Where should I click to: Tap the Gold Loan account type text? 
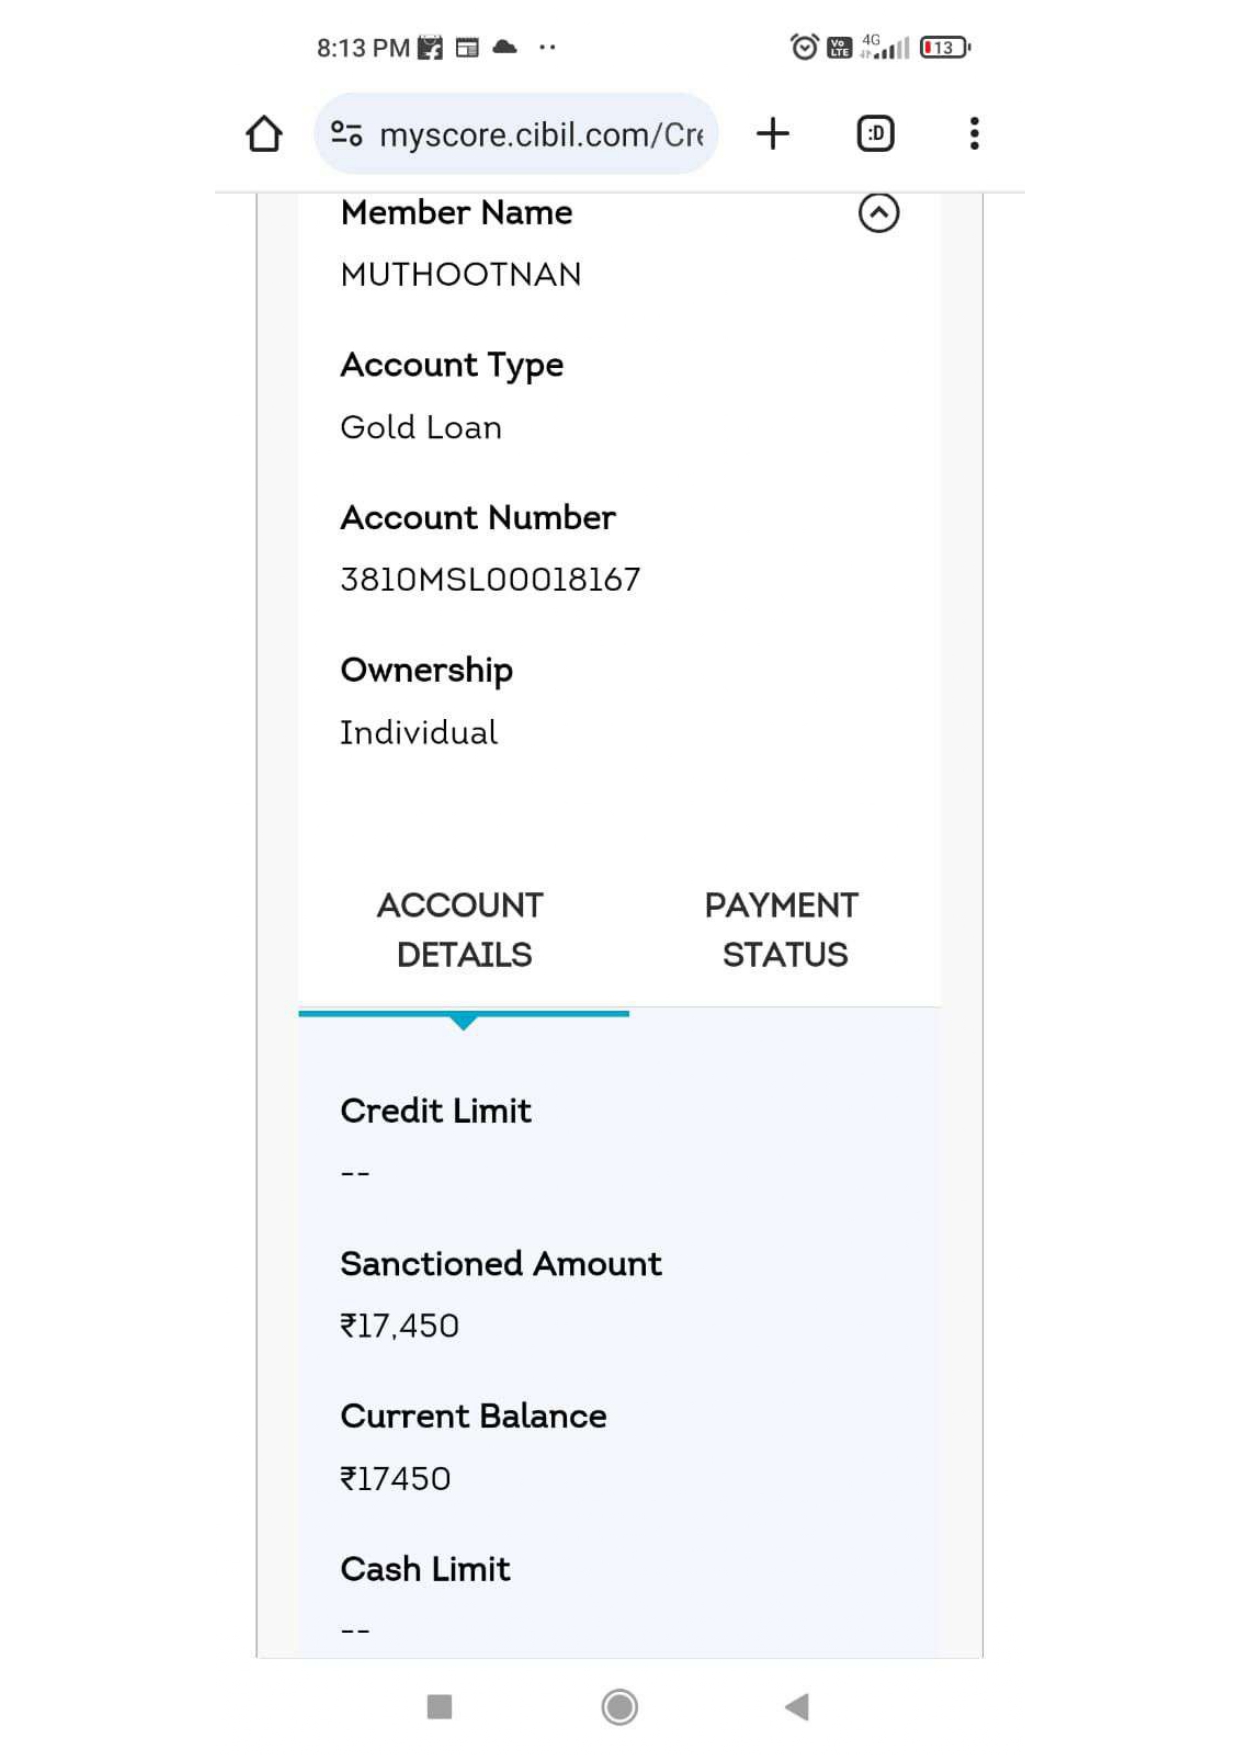click(421, 428)
